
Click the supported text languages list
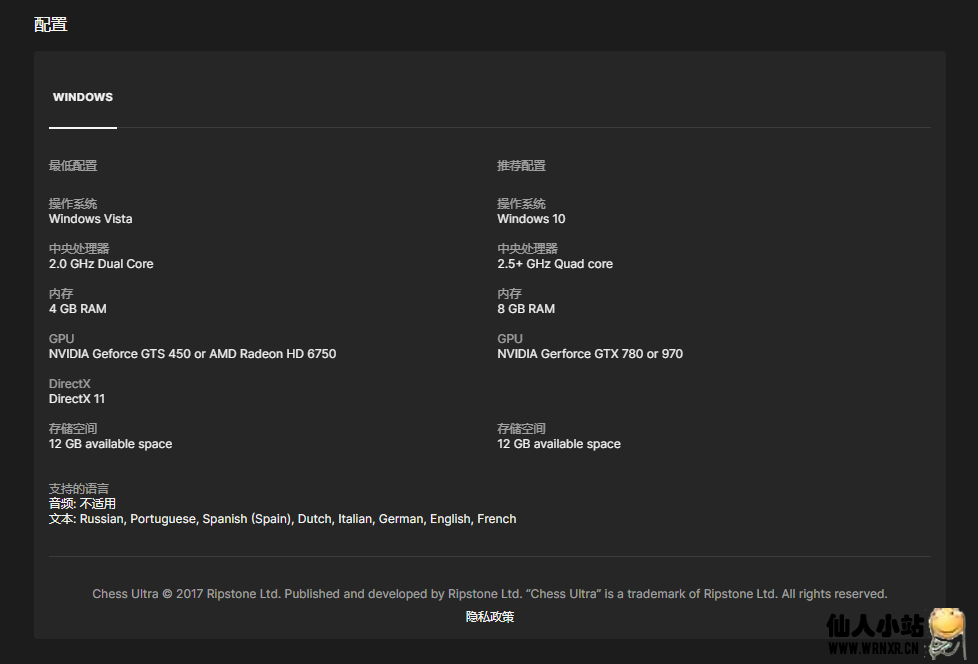297,519
